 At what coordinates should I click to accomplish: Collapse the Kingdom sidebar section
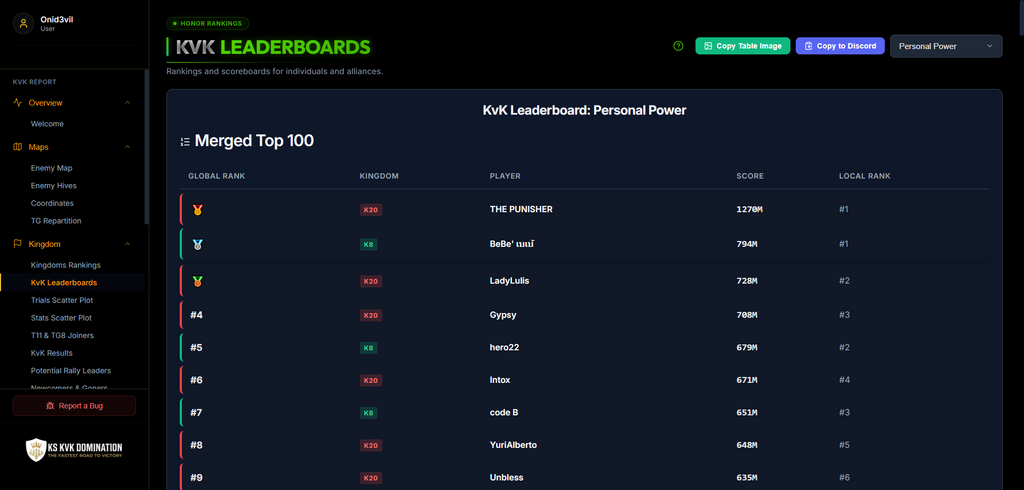coord(127,244)
